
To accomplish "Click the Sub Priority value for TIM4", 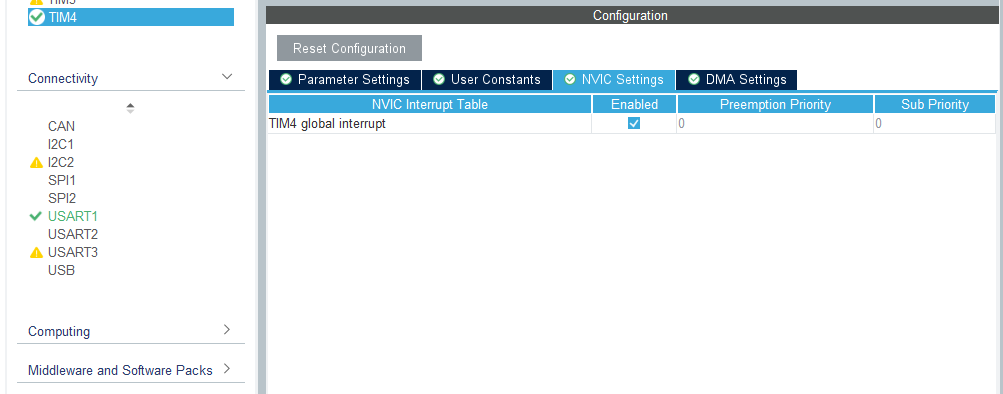I will [x=935, y=123].
